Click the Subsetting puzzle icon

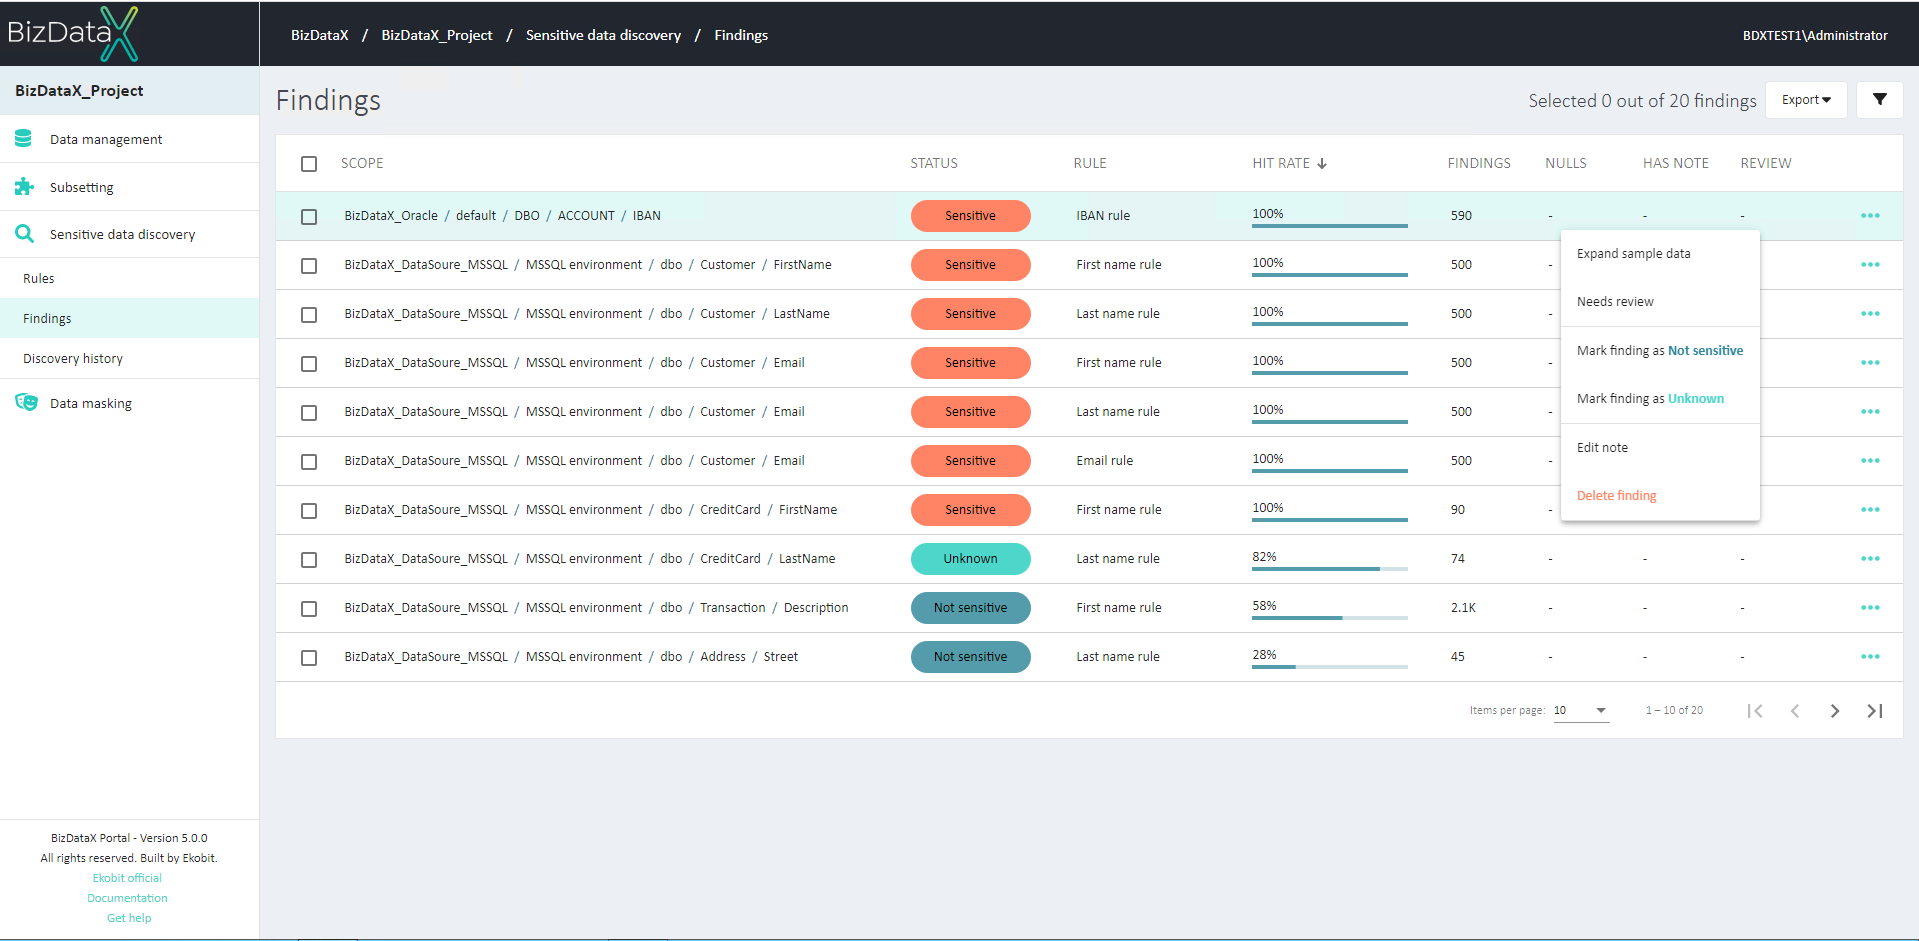24,186
